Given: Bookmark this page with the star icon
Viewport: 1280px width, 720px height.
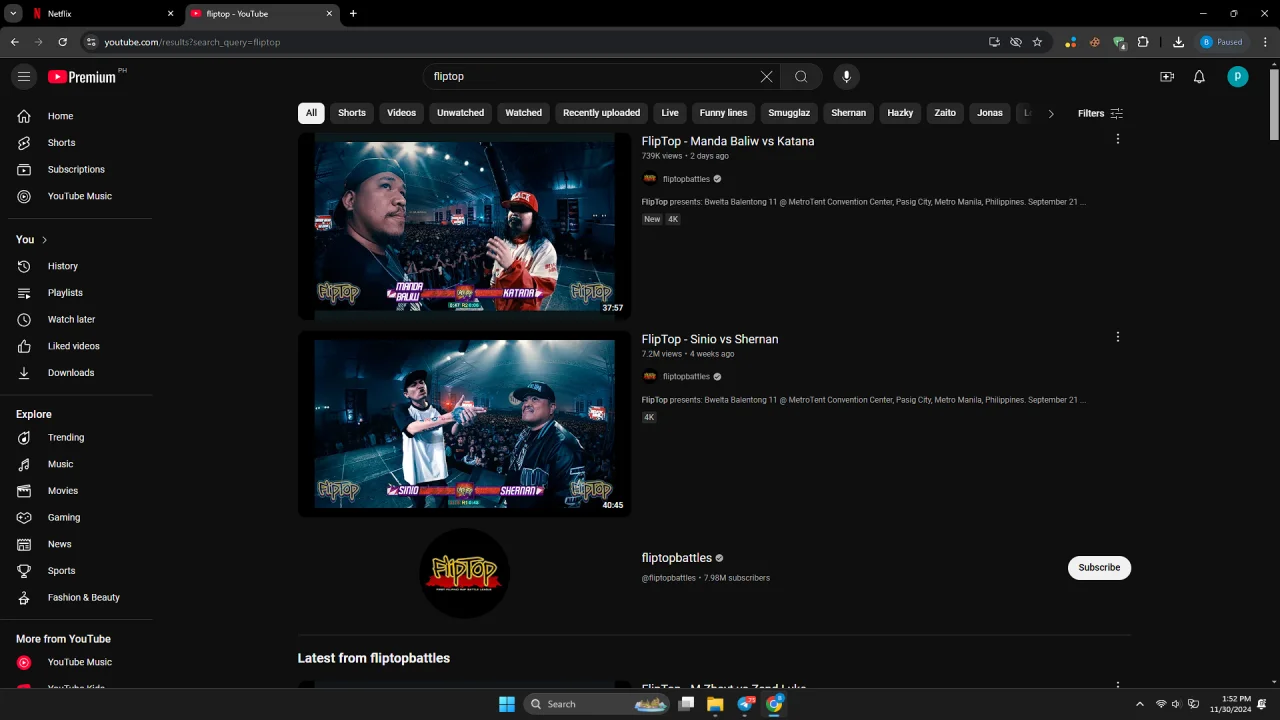Looking at the screenshot, I should pyautogui.click(x=1037, y=42).
